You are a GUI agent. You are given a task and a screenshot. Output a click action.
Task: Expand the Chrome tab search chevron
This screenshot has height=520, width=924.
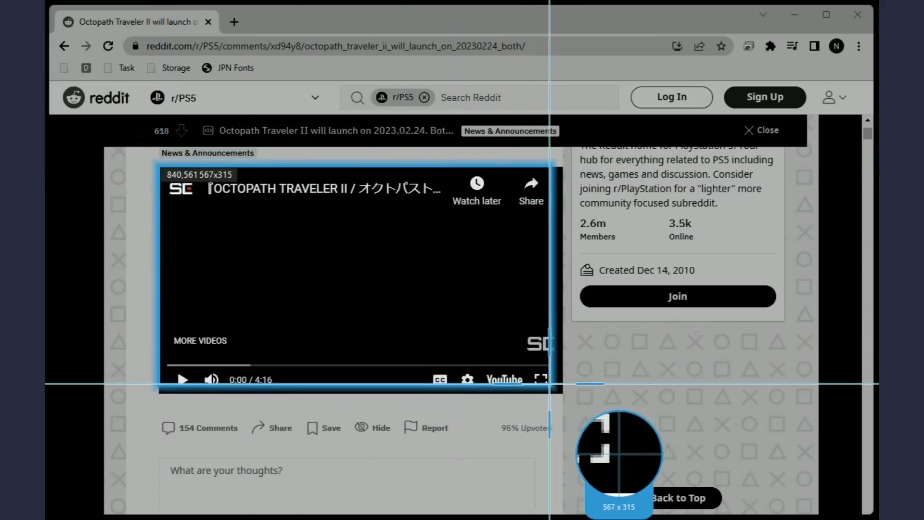[762, 15]
